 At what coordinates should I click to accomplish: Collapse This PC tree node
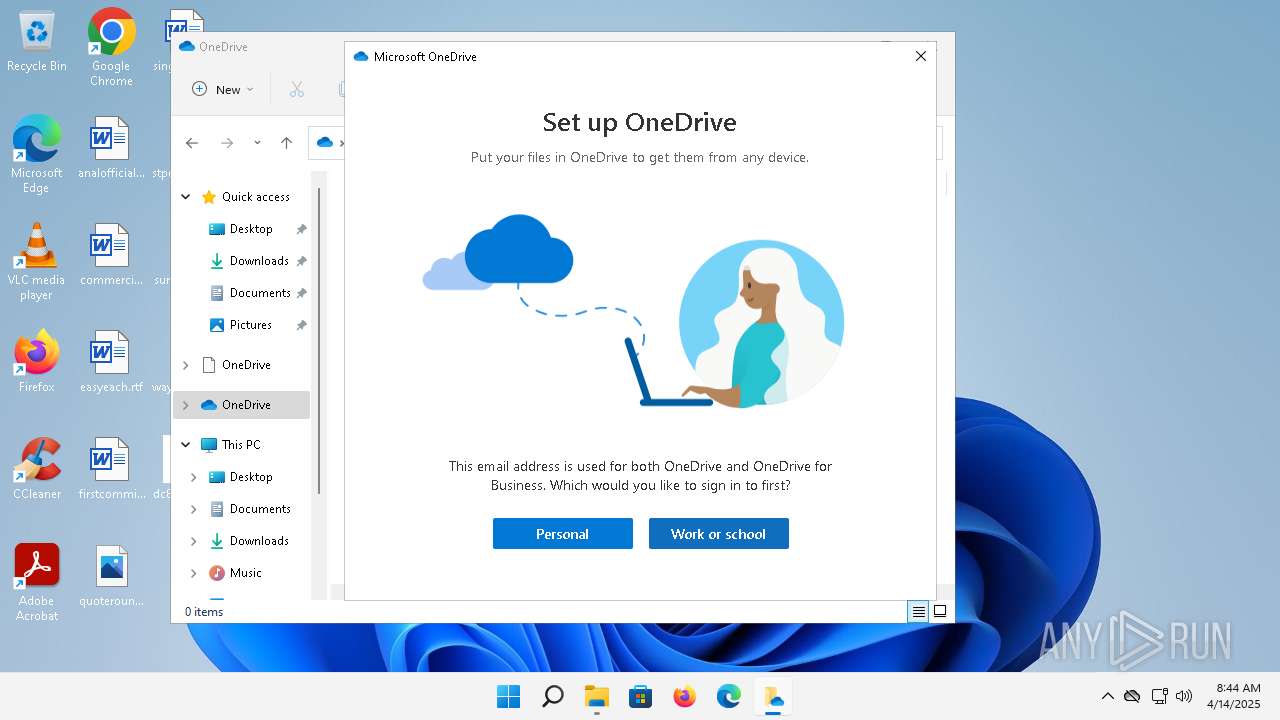(x=186, y=445)
